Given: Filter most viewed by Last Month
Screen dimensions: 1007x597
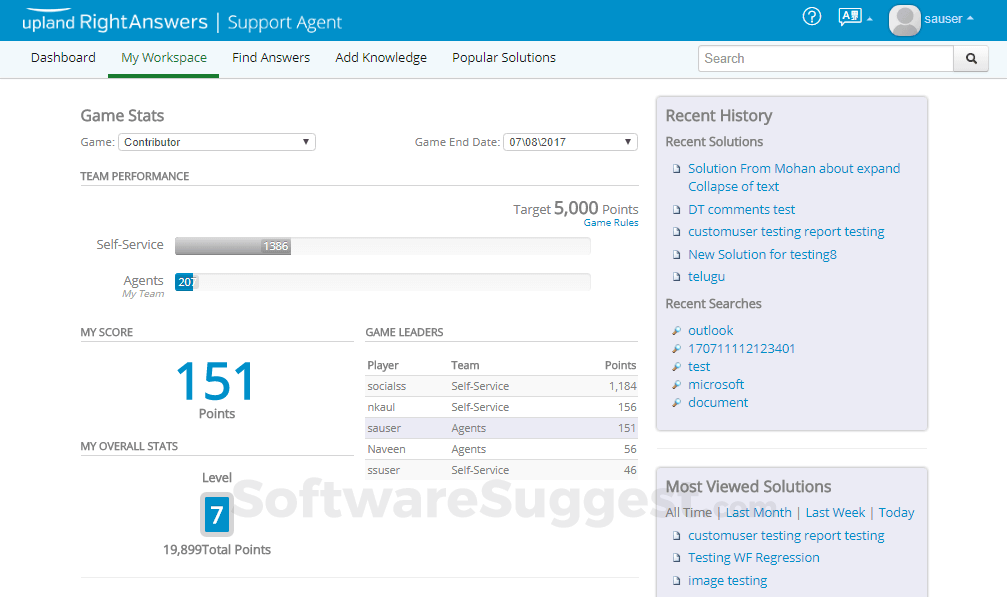Looking at the screenshot, I should pyautogui.click(x=758, y=513).
